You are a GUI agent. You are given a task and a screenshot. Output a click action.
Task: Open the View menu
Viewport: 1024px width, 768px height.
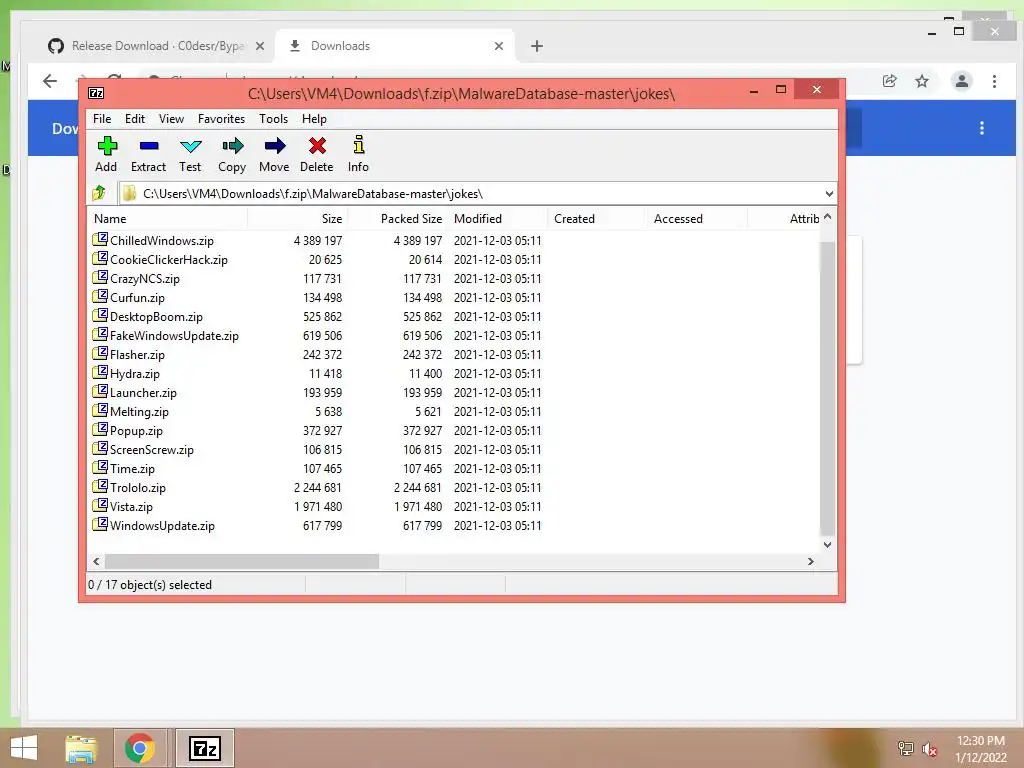[171, 119]
